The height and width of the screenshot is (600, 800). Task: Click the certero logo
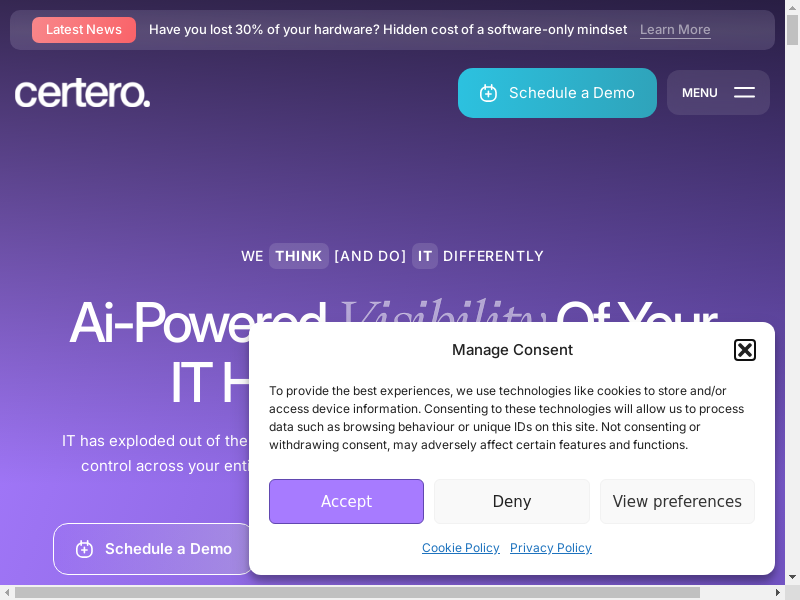[x=82, y=93]
